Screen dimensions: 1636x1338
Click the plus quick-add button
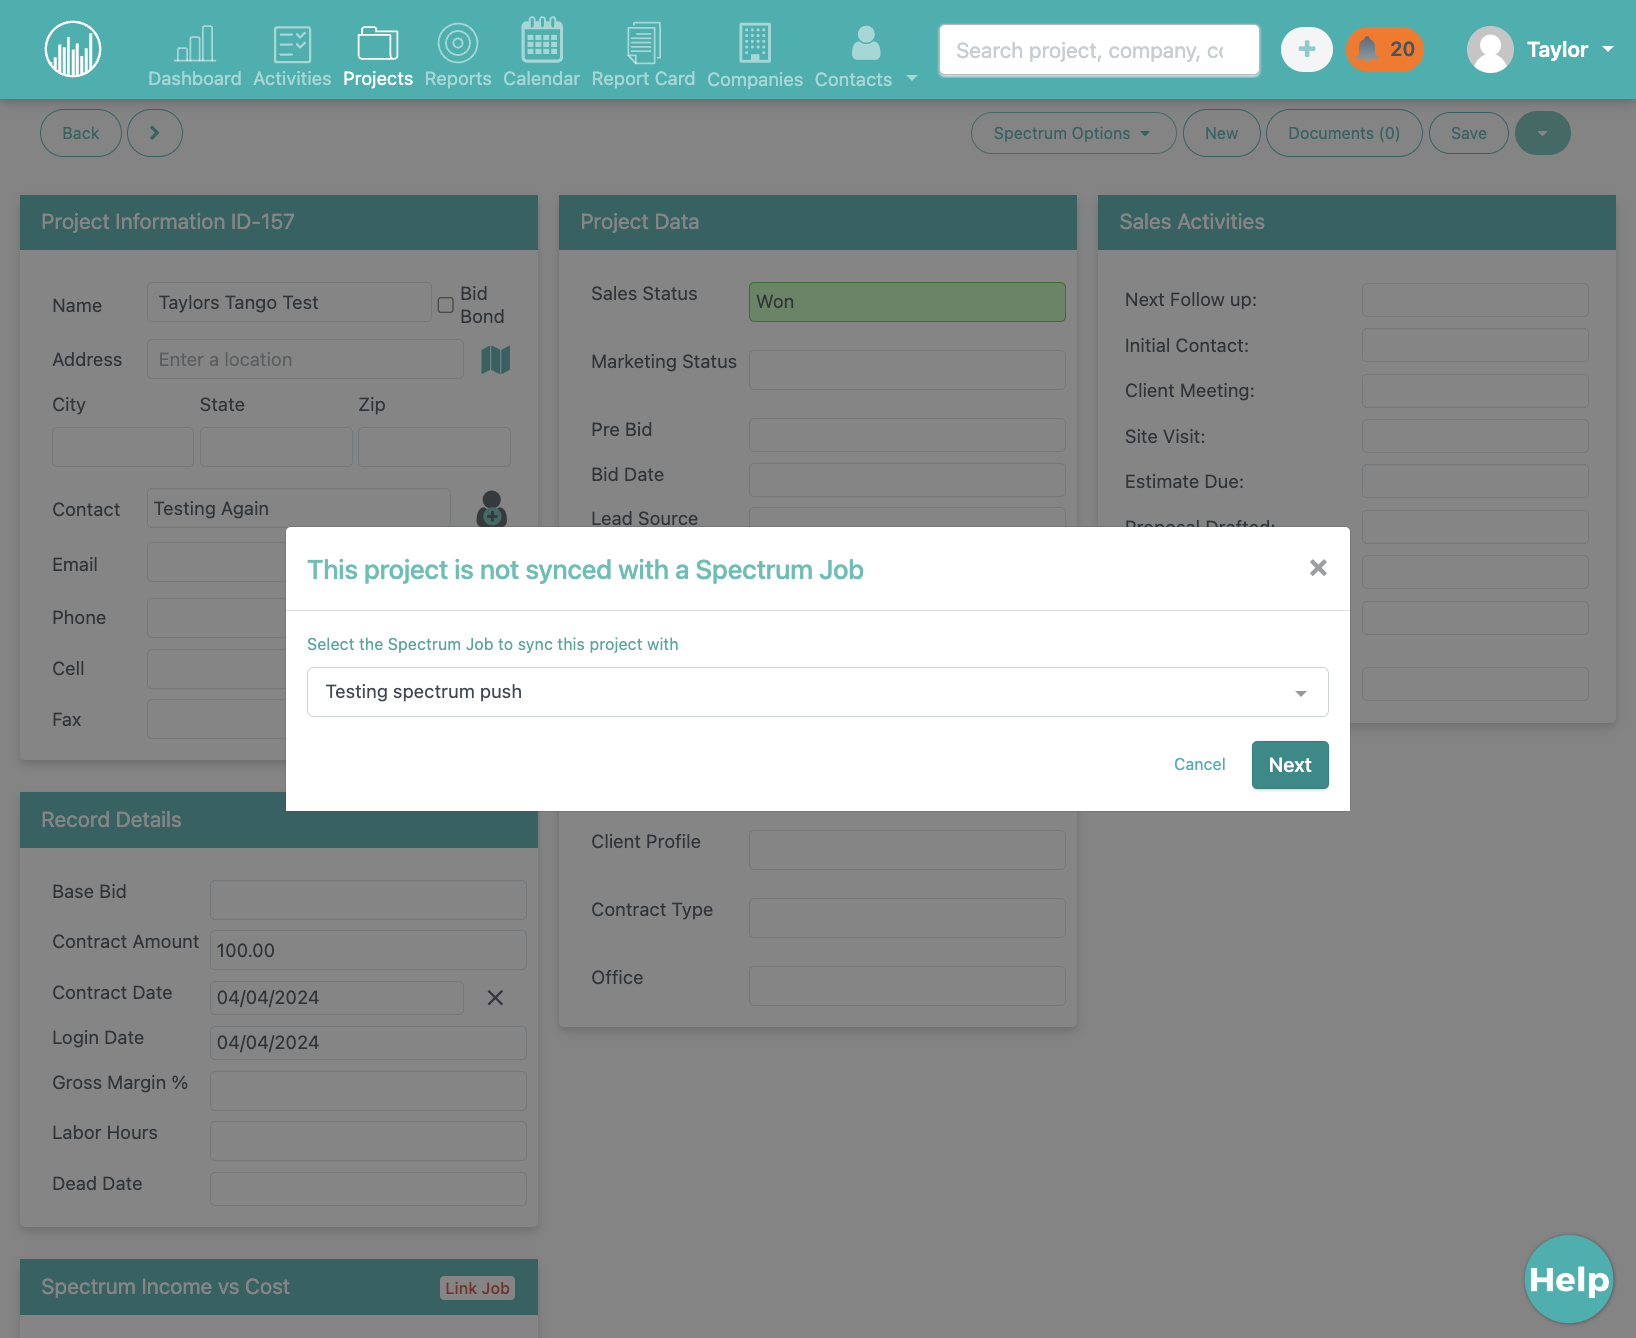click(1307, 49)
